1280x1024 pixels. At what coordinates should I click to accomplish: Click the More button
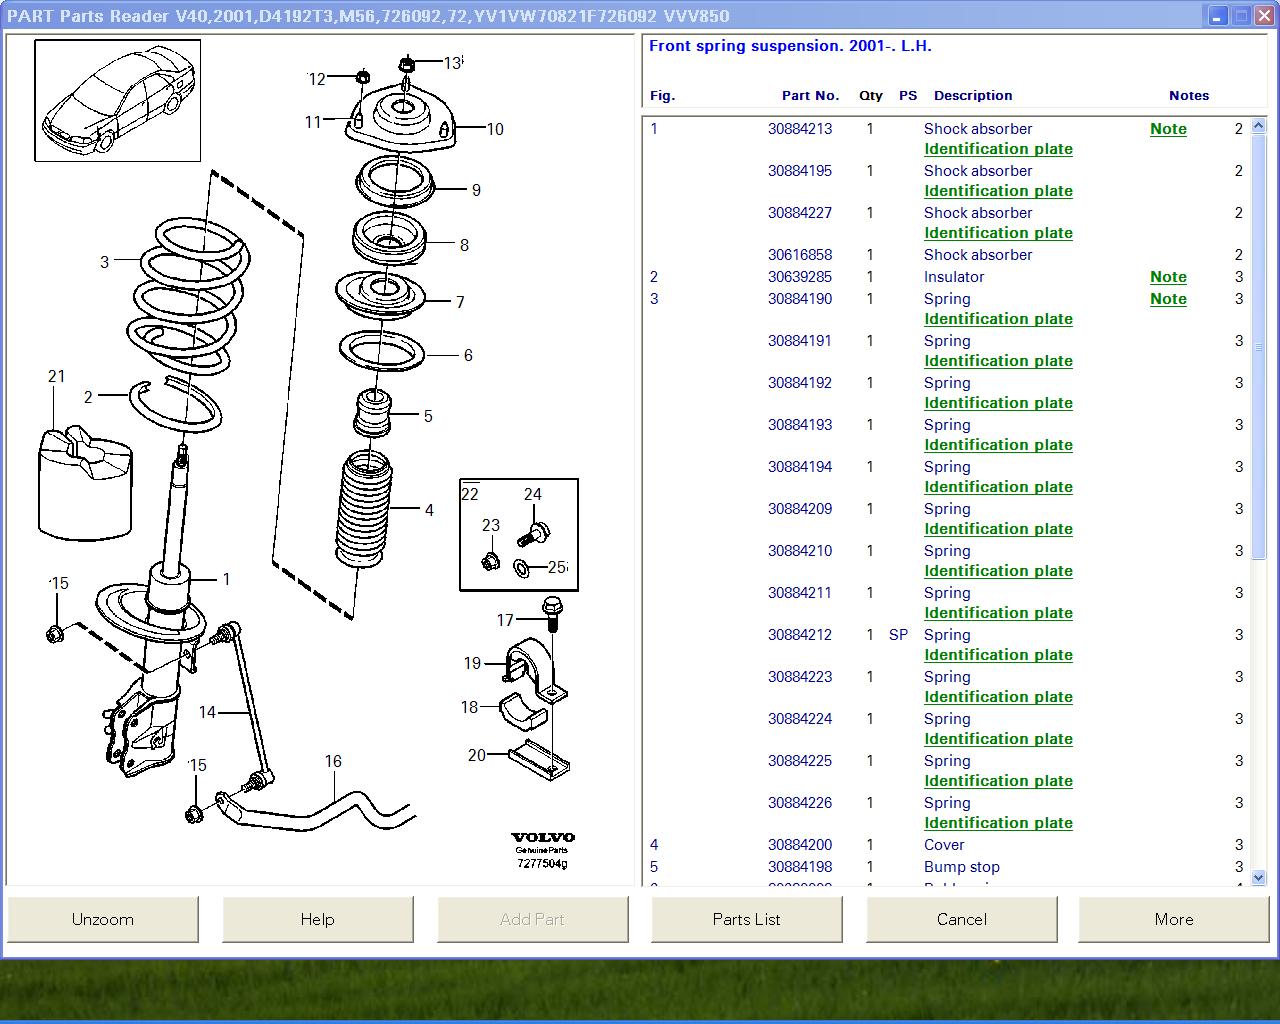1173,919
